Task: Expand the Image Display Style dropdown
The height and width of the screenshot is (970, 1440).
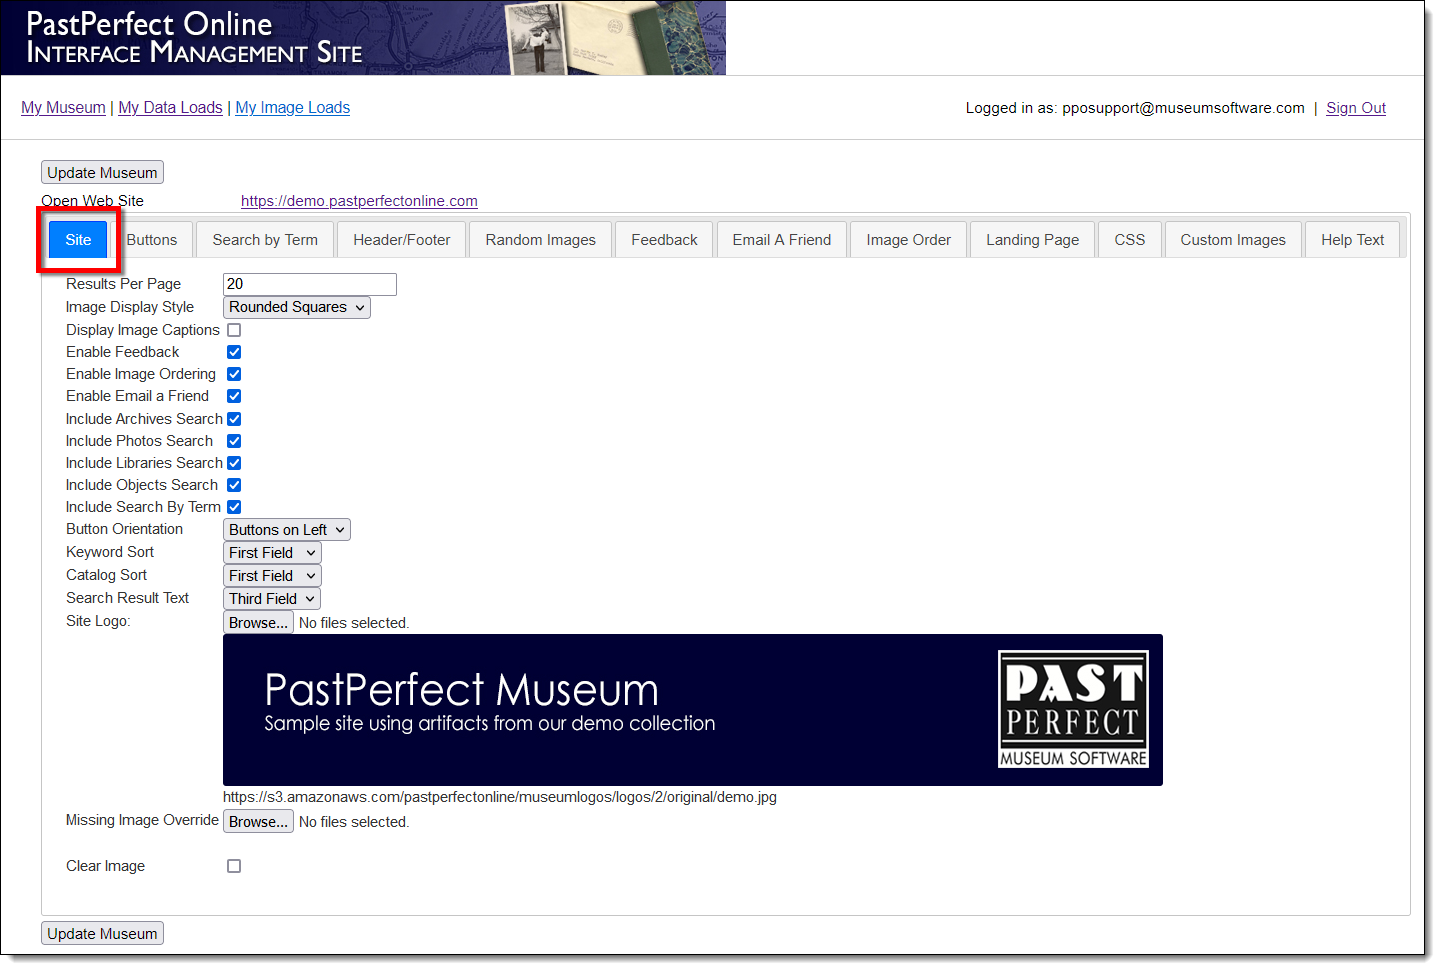Action: pos(296,307)
